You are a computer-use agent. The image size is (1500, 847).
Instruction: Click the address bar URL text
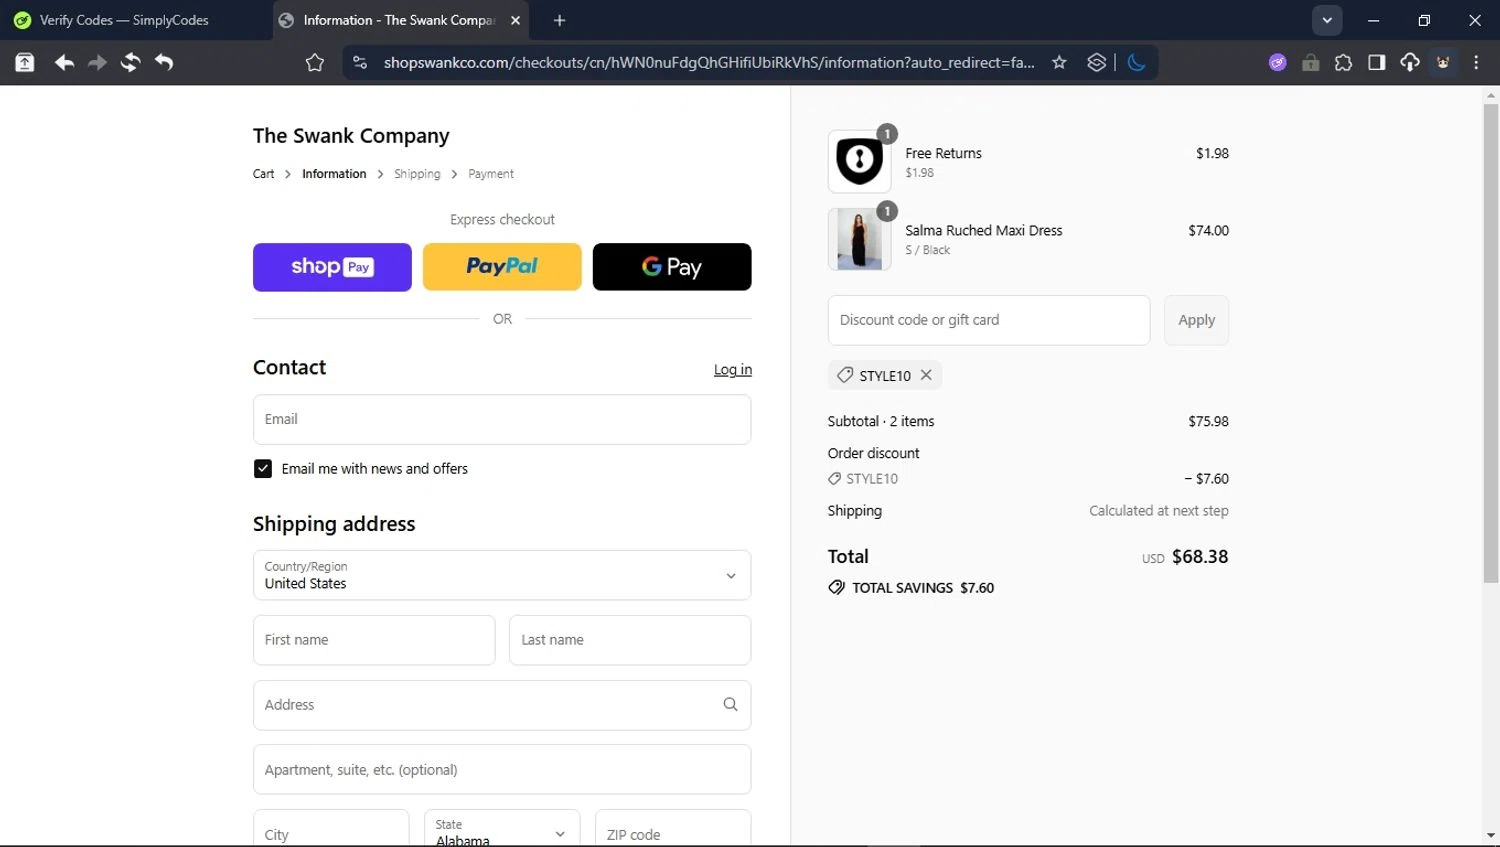(709, 62)
